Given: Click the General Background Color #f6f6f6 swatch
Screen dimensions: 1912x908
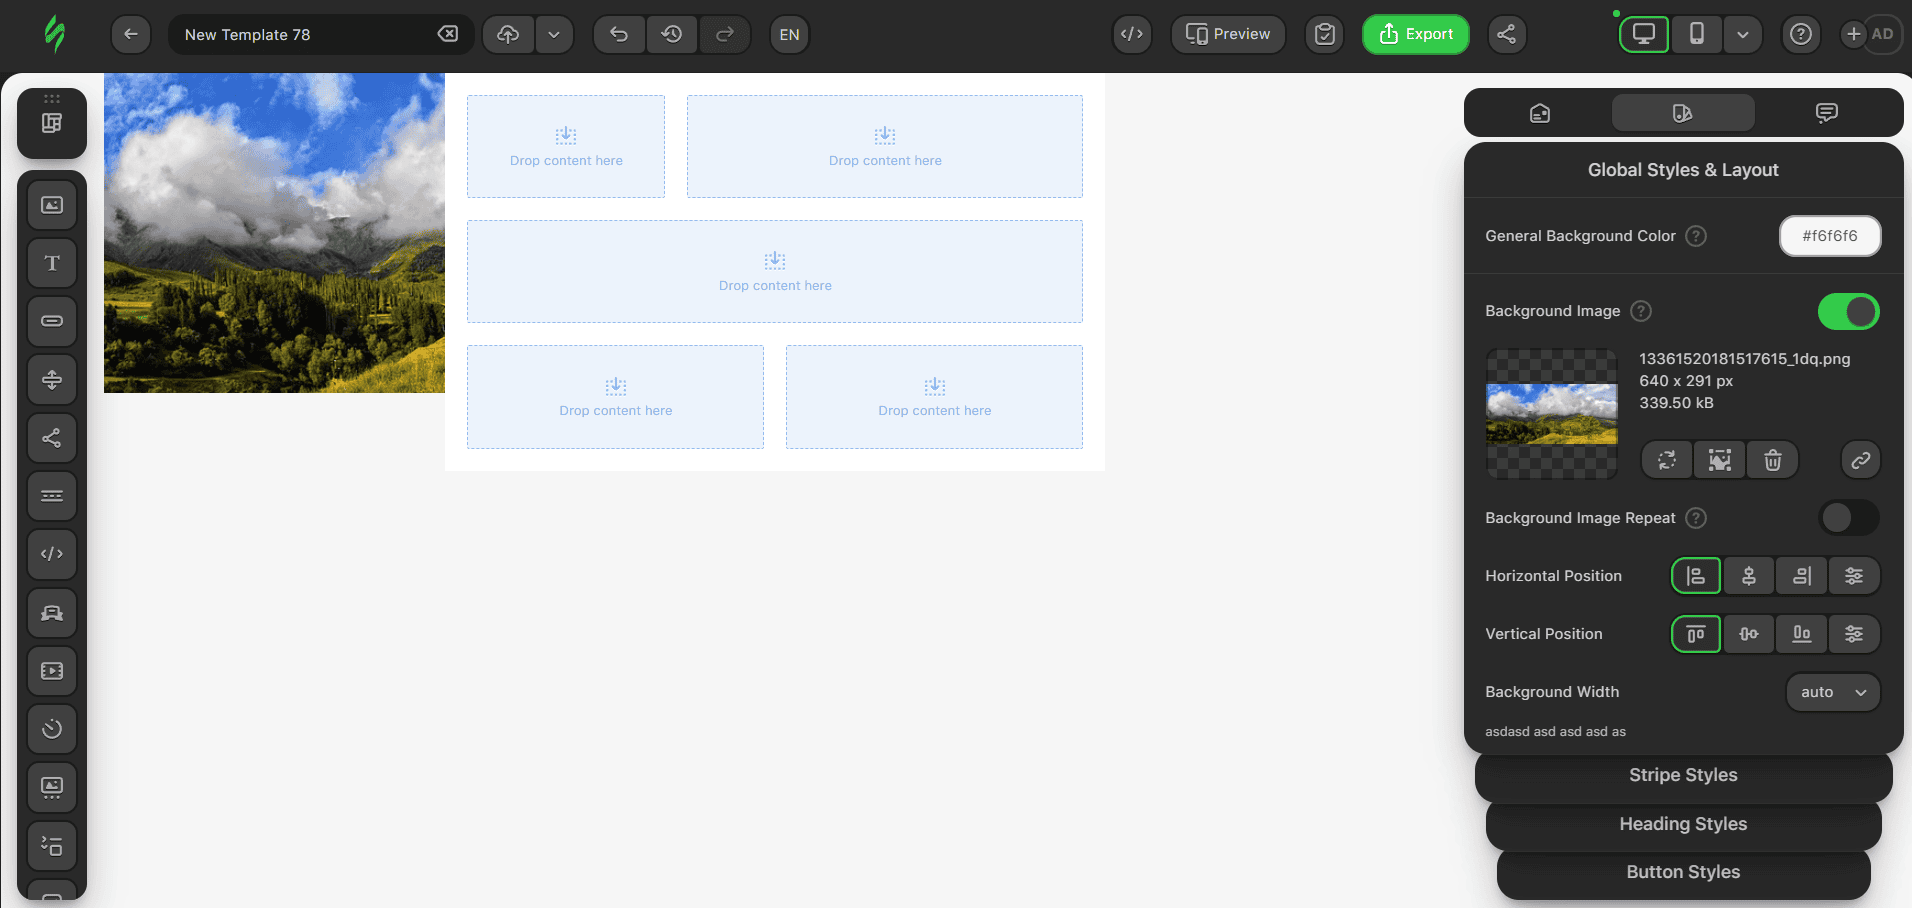Looking at the screenshot, I should (x=1829, y=236).
